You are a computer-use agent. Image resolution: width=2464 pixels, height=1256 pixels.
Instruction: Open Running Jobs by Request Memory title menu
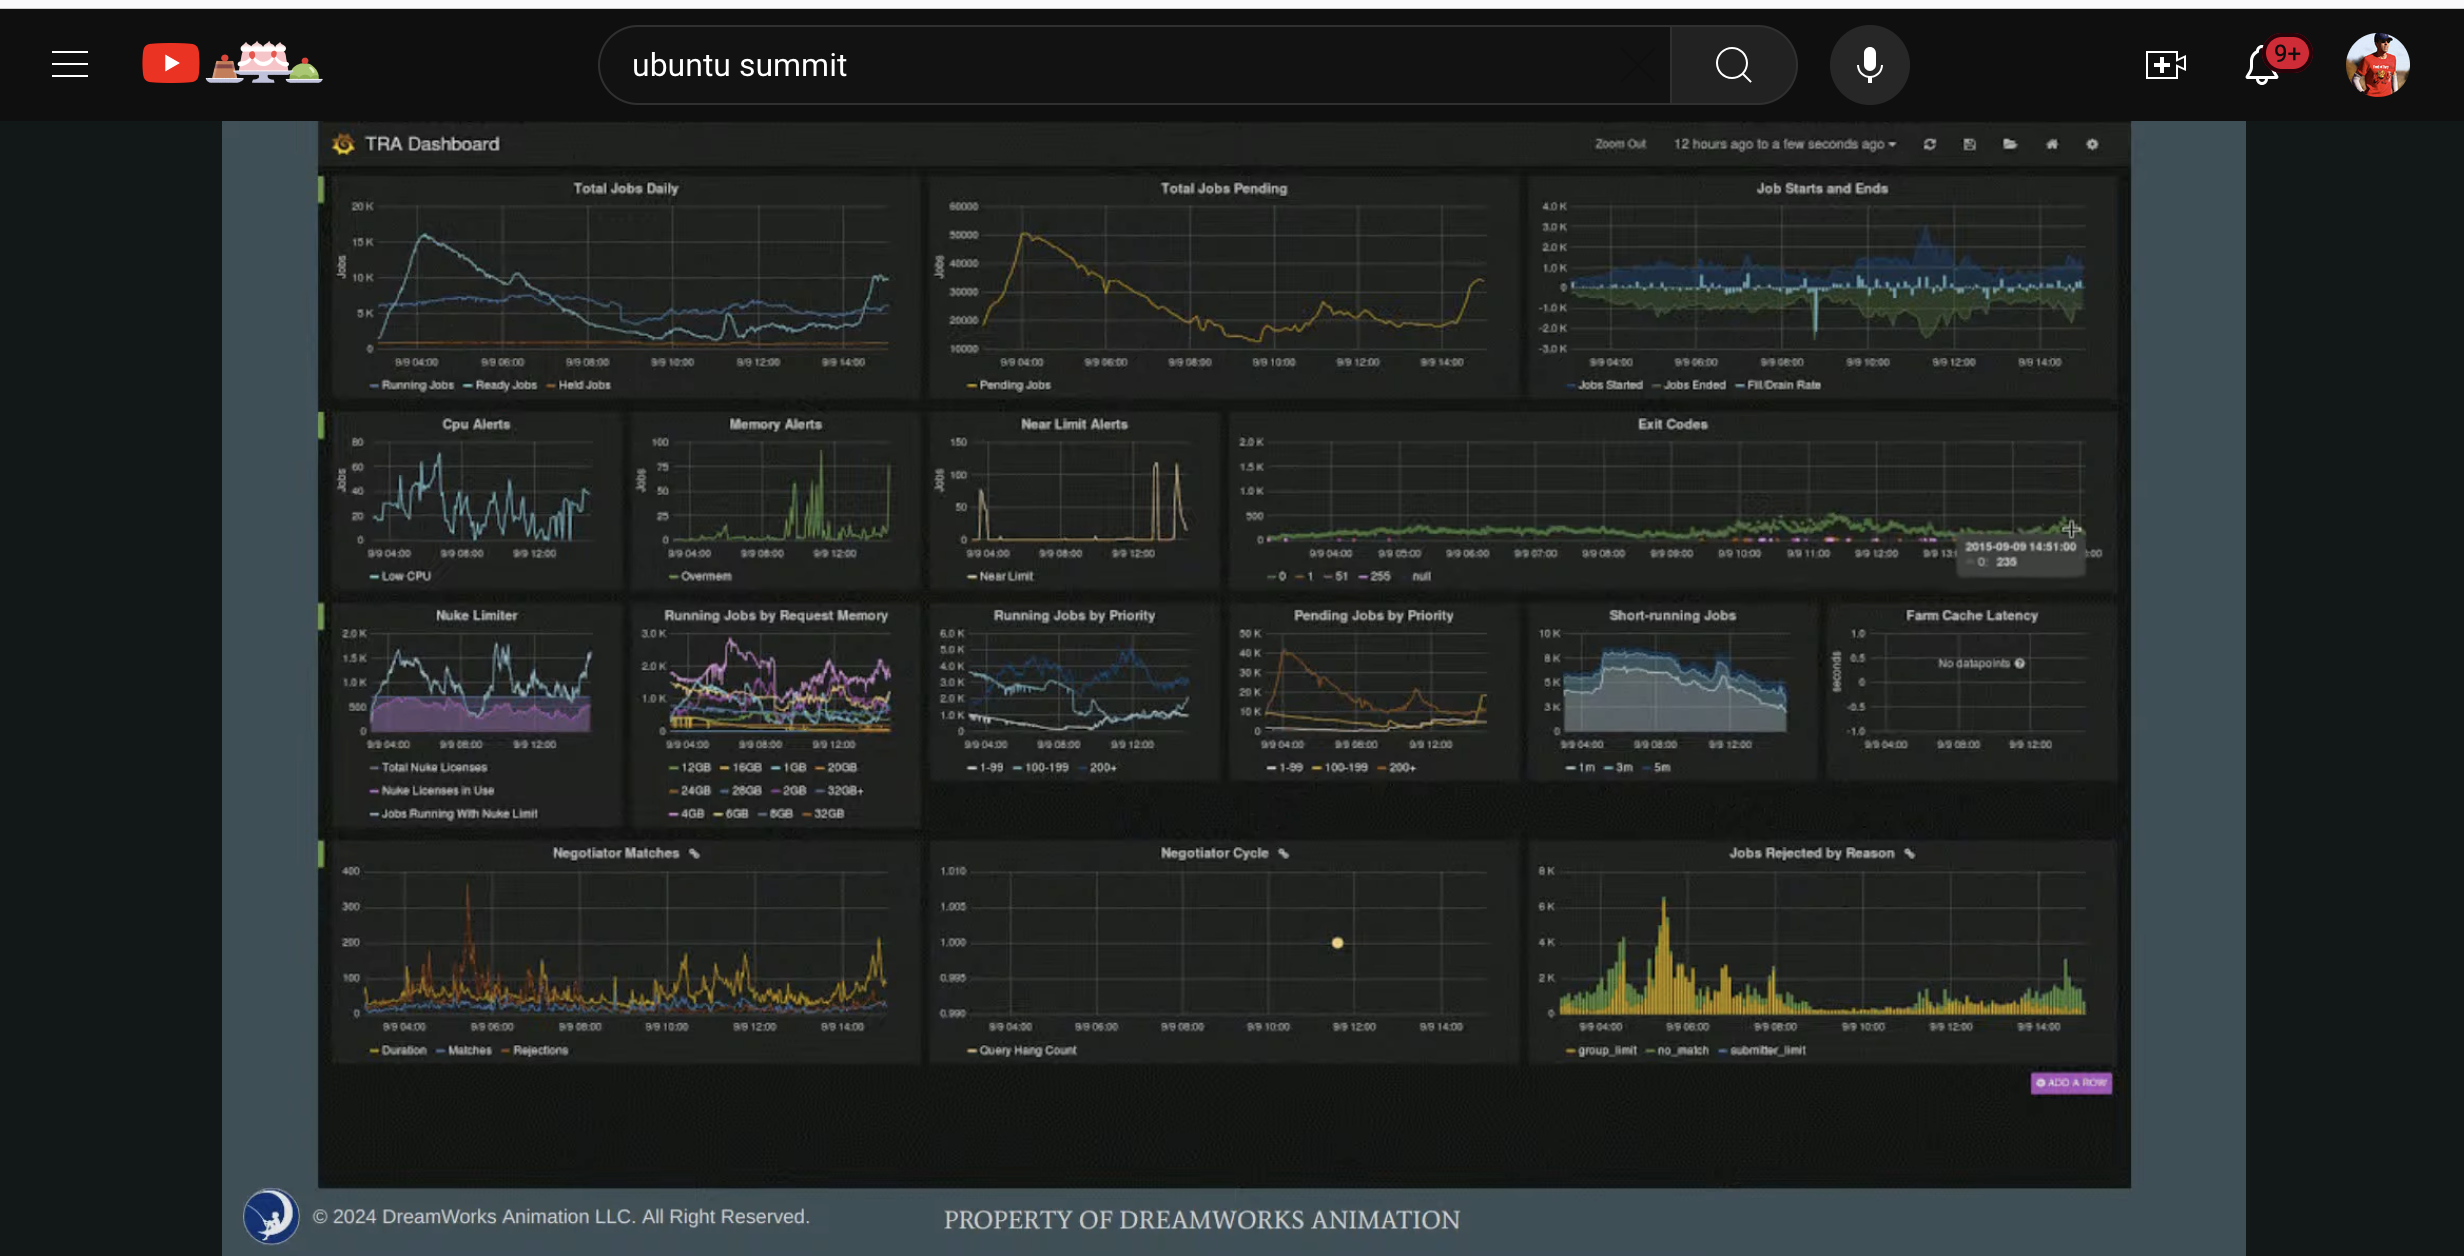click(776, 615)
